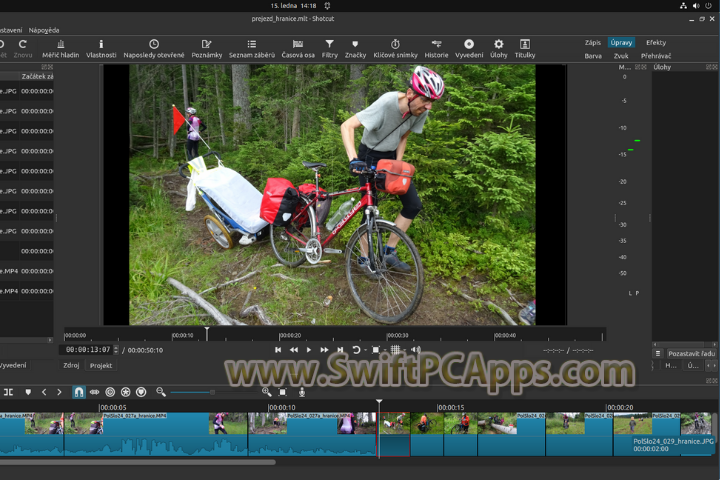Open the Klíčové snímky keyframes panel
This screenshot has height=480, width=720.
click(395, 49)
